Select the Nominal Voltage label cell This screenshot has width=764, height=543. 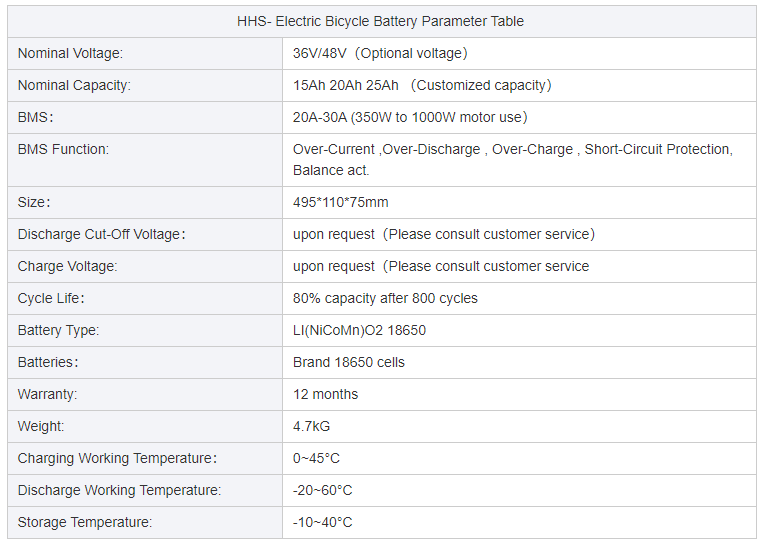pos(71,53)
